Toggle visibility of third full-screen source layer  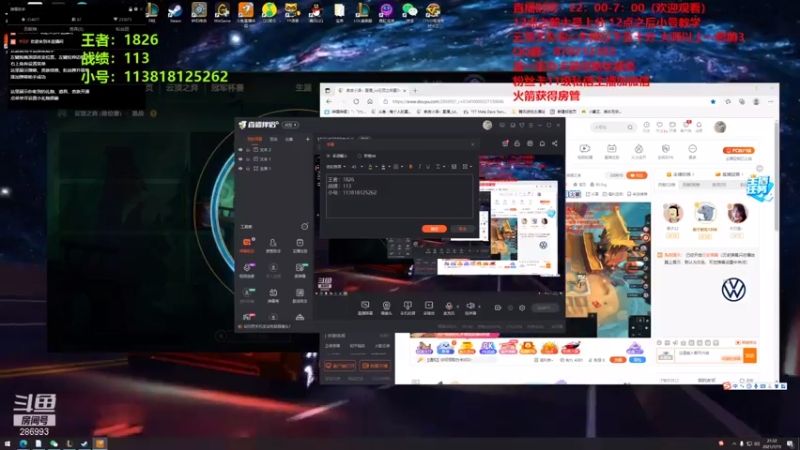pos(241,168)
